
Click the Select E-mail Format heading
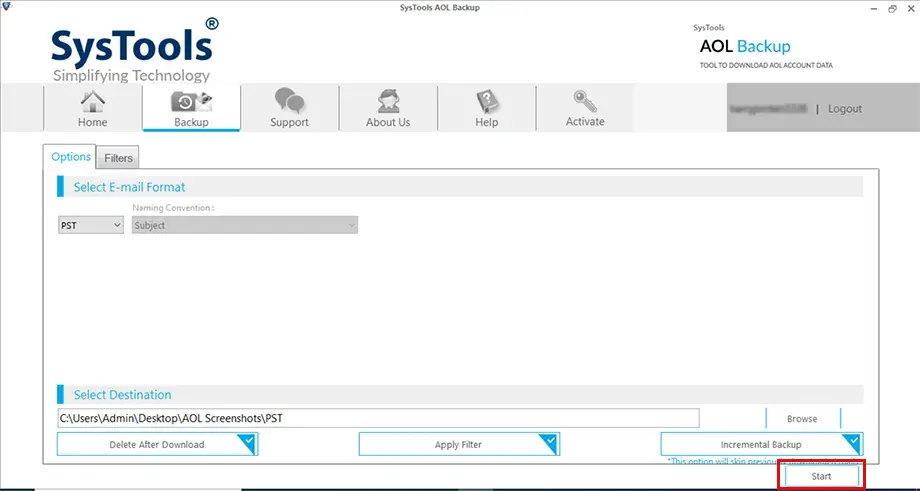(129, 187)
